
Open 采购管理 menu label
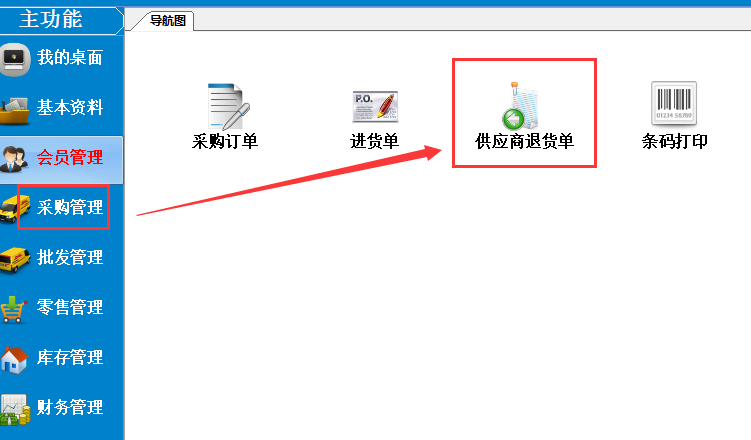(x=70, y=207)
